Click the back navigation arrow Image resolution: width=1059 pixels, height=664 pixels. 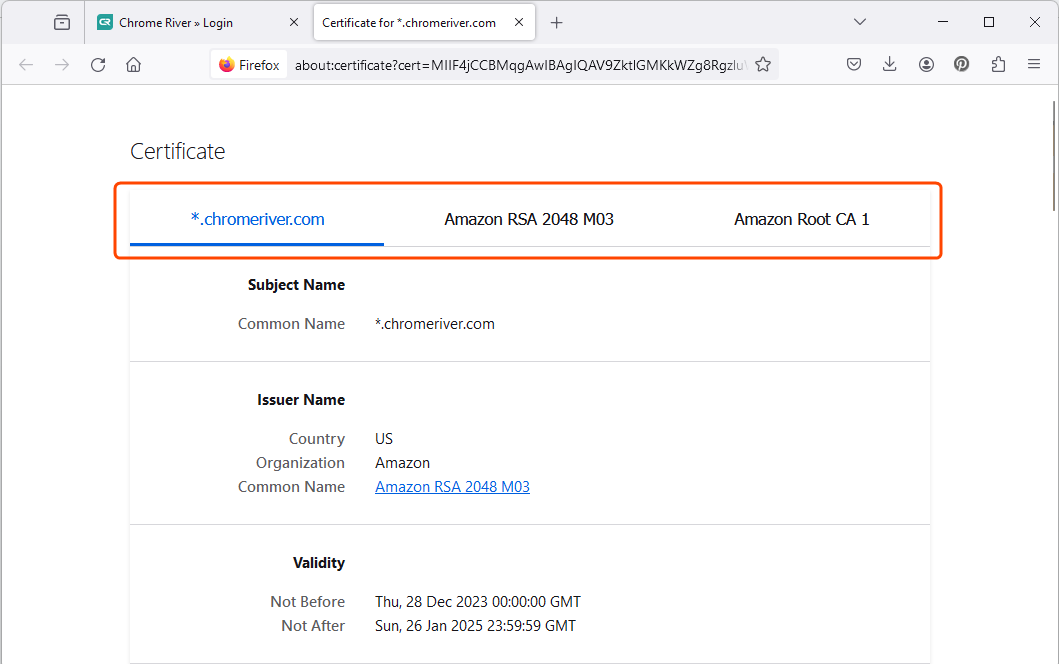click(x=26, y=65)
